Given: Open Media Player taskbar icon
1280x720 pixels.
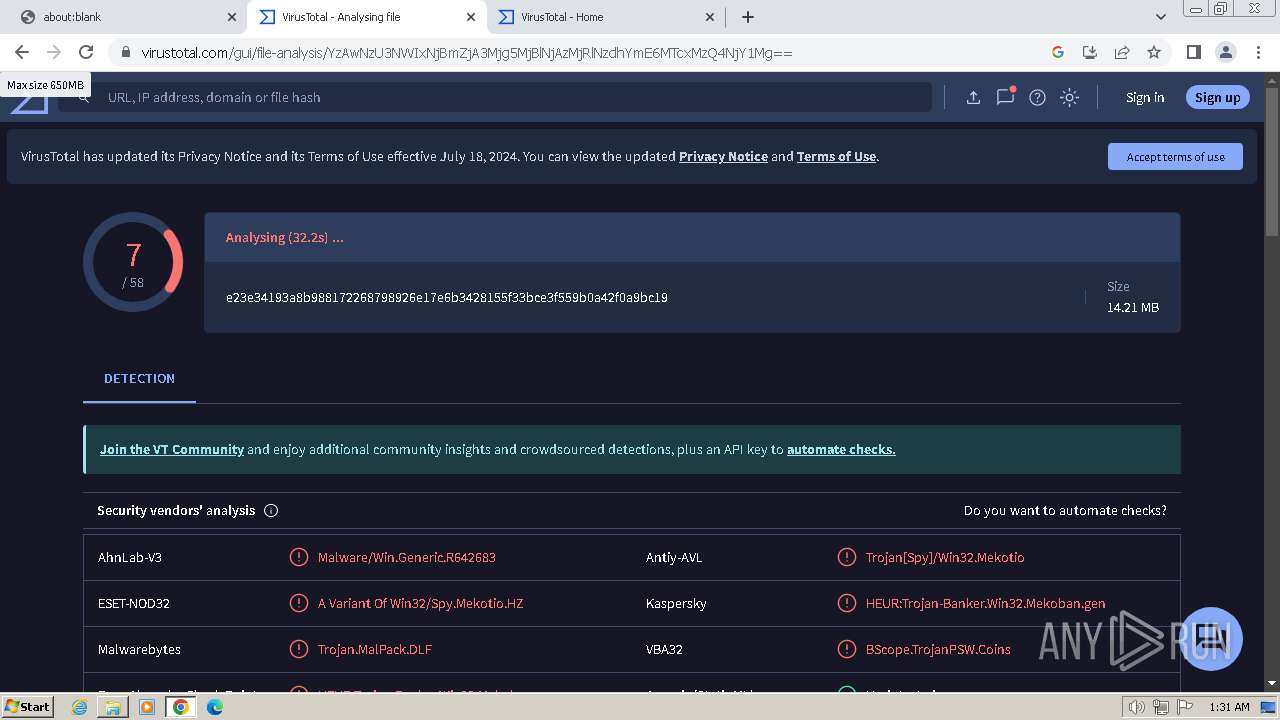Looking at the screenshot, I should point(147,706).
